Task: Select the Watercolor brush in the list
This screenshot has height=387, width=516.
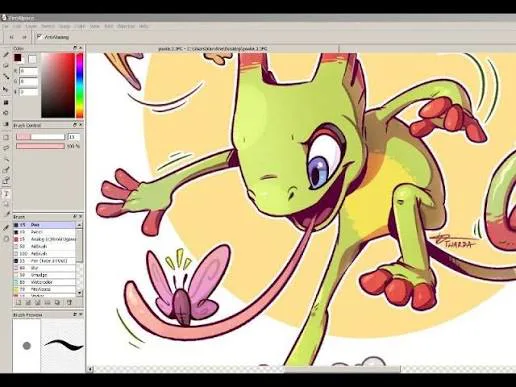Action: [44, 282]
